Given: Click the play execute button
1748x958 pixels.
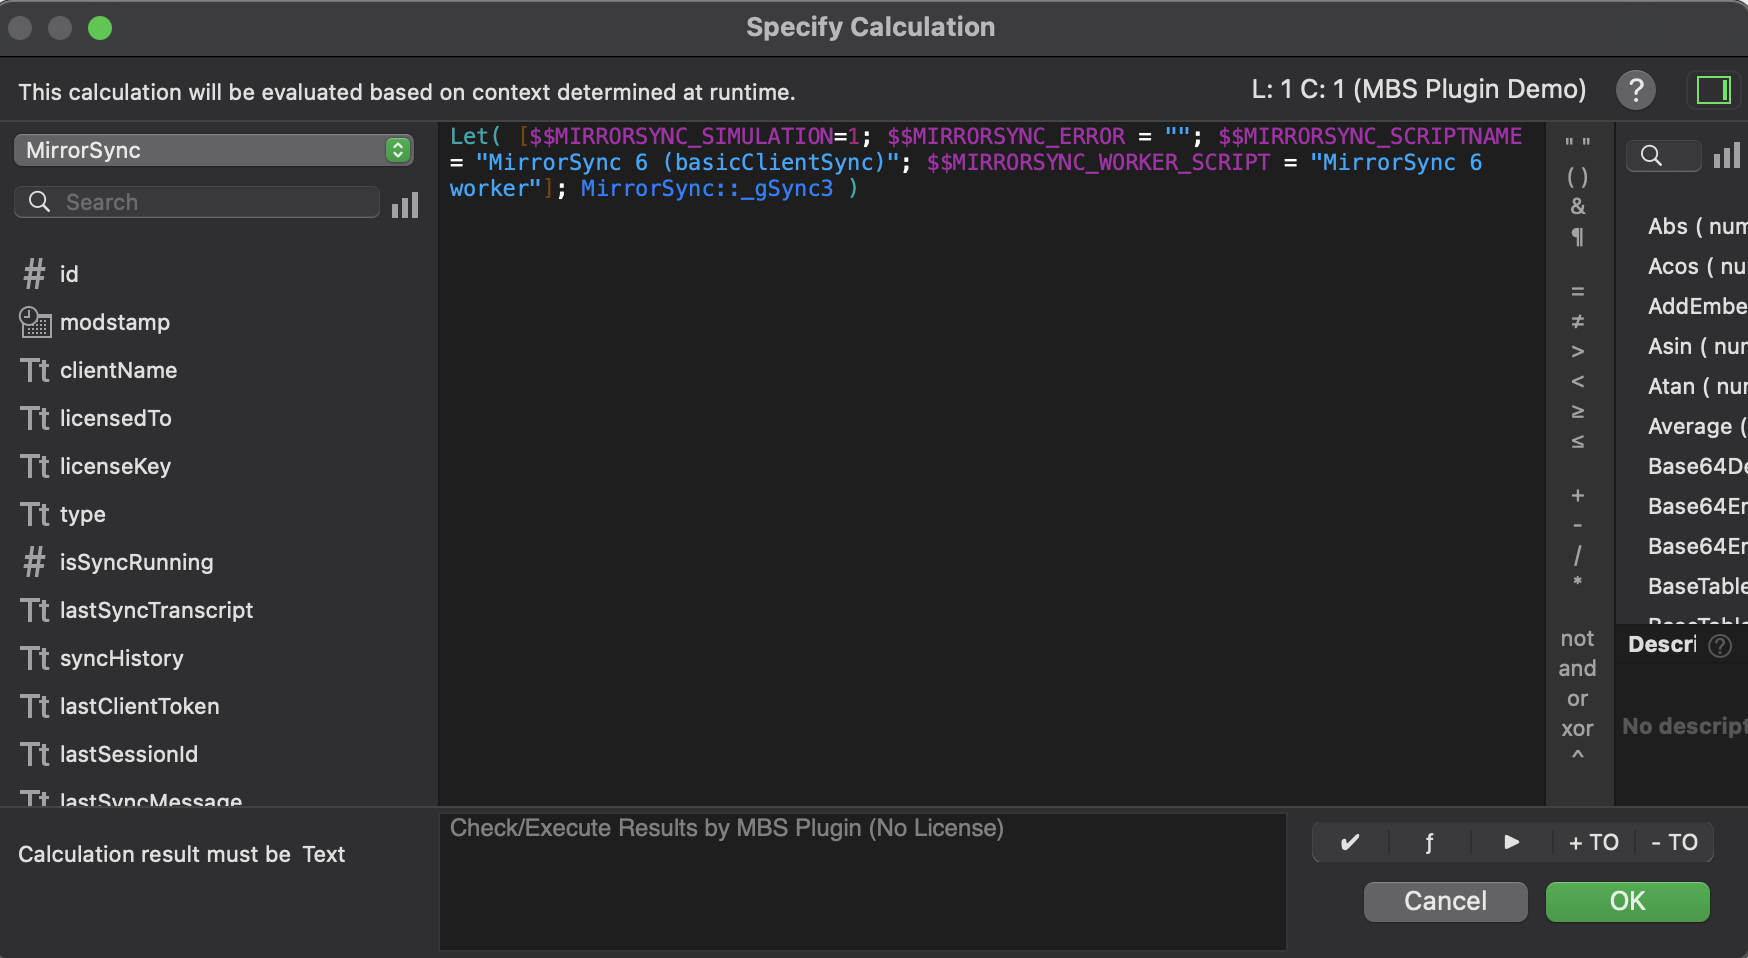Looking at the screenshot, I should pyautogui.click(x=1511, y=842).
